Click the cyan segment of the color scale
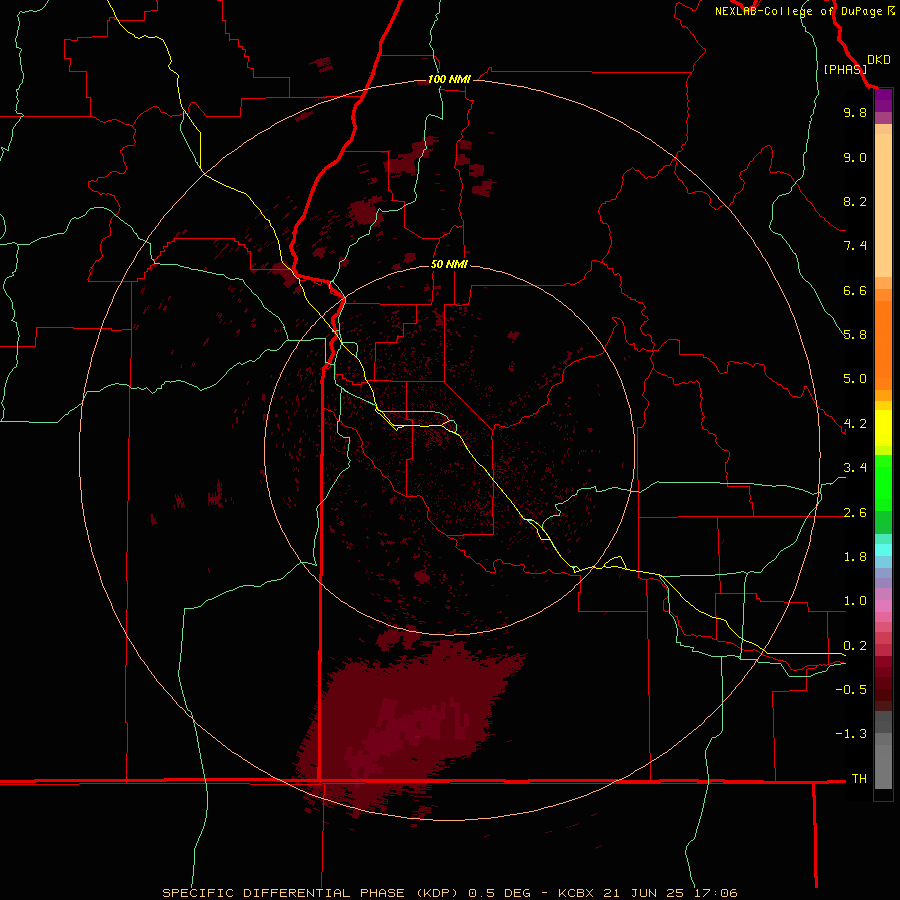The height and width of the screenshot is (900, 900). coord(883,550)
